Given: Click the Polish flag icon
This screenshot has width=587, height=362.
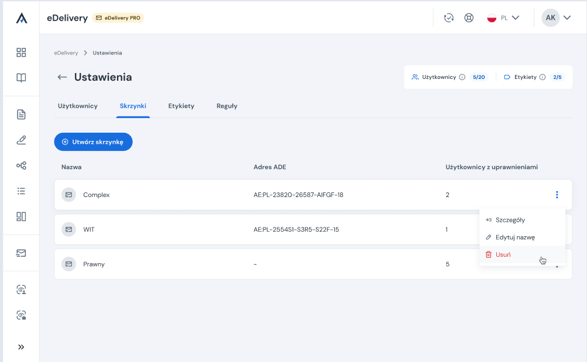Looking at the screenshot, I should point(492,18).
